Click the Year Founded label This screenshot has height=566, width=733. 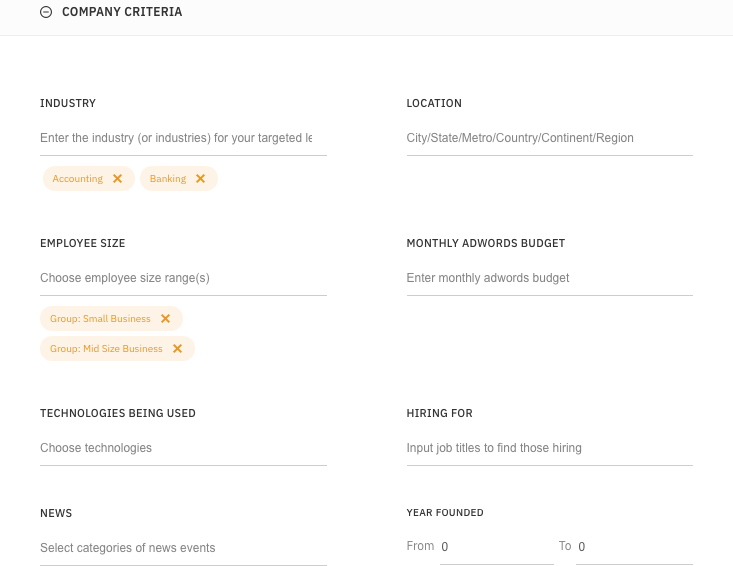(x=444, y=513)
